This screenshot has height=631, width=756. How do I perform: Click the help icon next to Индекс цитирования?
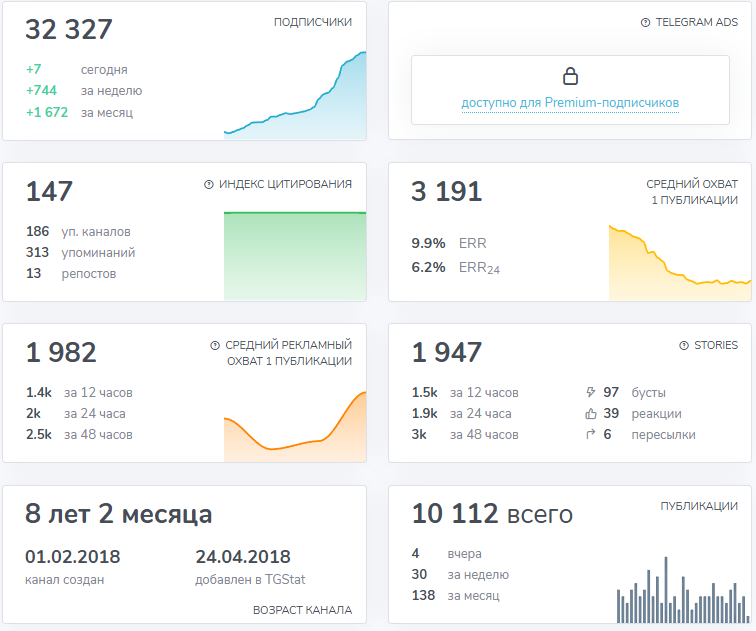[x=209, y=184]
